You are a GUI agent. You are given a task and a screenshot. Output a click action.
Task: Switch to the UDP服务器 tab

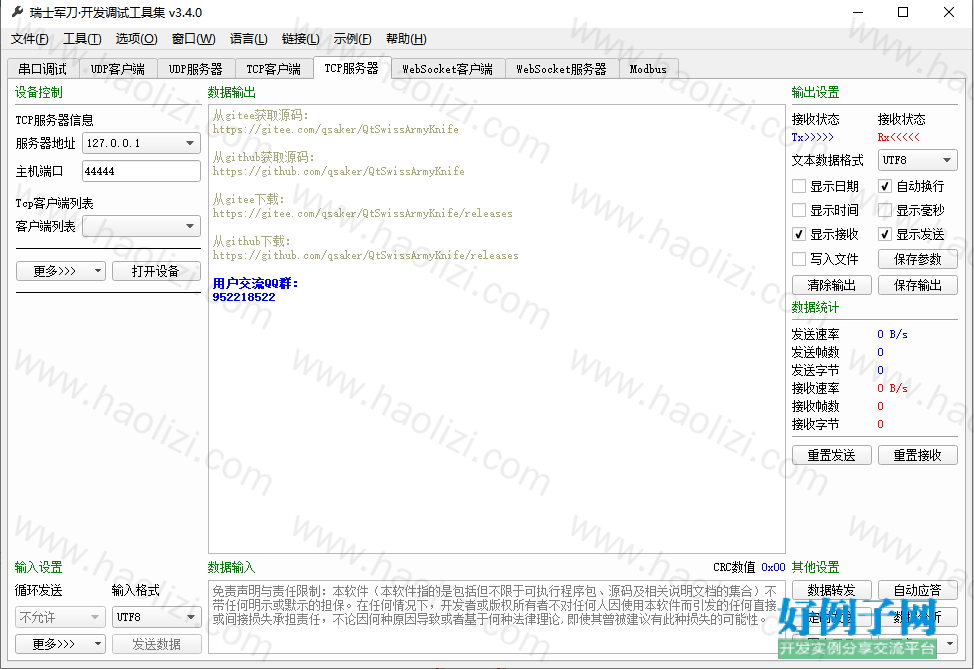click(196, 69)
